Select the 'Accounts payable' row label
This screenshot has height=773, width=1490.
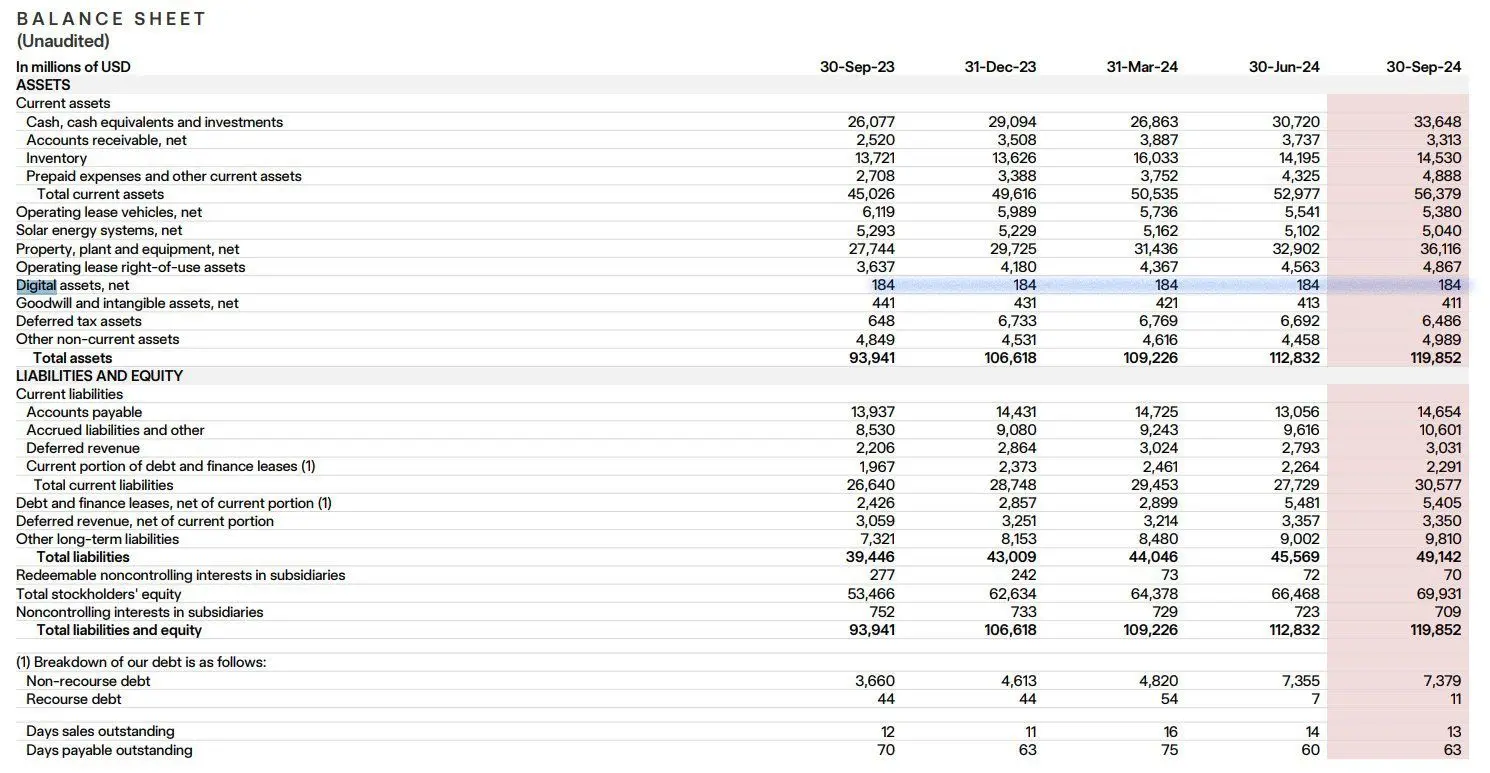[x=84, y=412]
